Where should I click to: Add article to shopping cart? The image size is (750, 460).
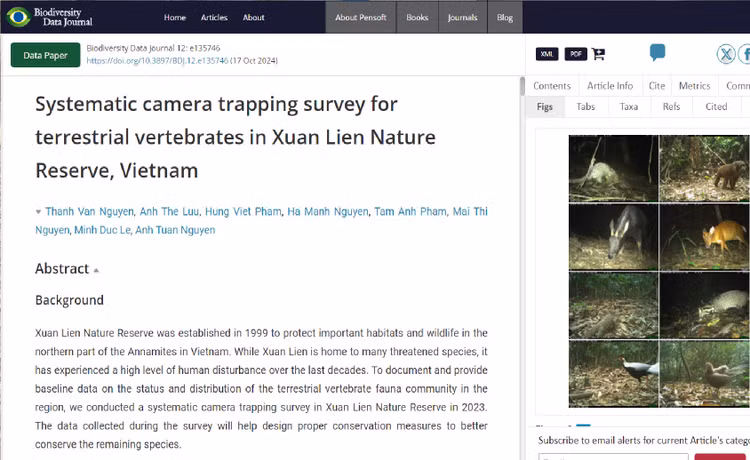pyautogui.click(x=598, y=54)
